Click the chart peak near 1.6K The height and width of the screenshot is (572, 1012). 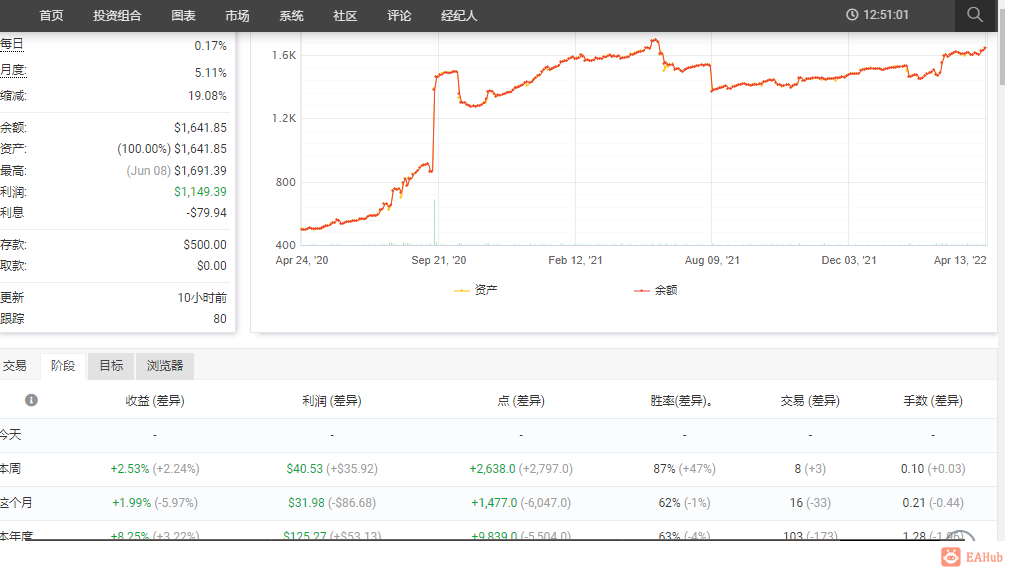point(655,41)
